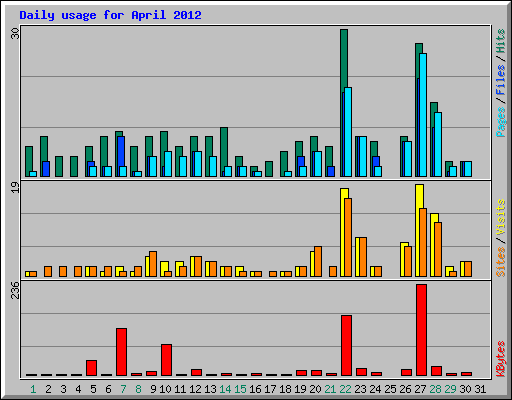Click the 'Pages' legend label

501,122
